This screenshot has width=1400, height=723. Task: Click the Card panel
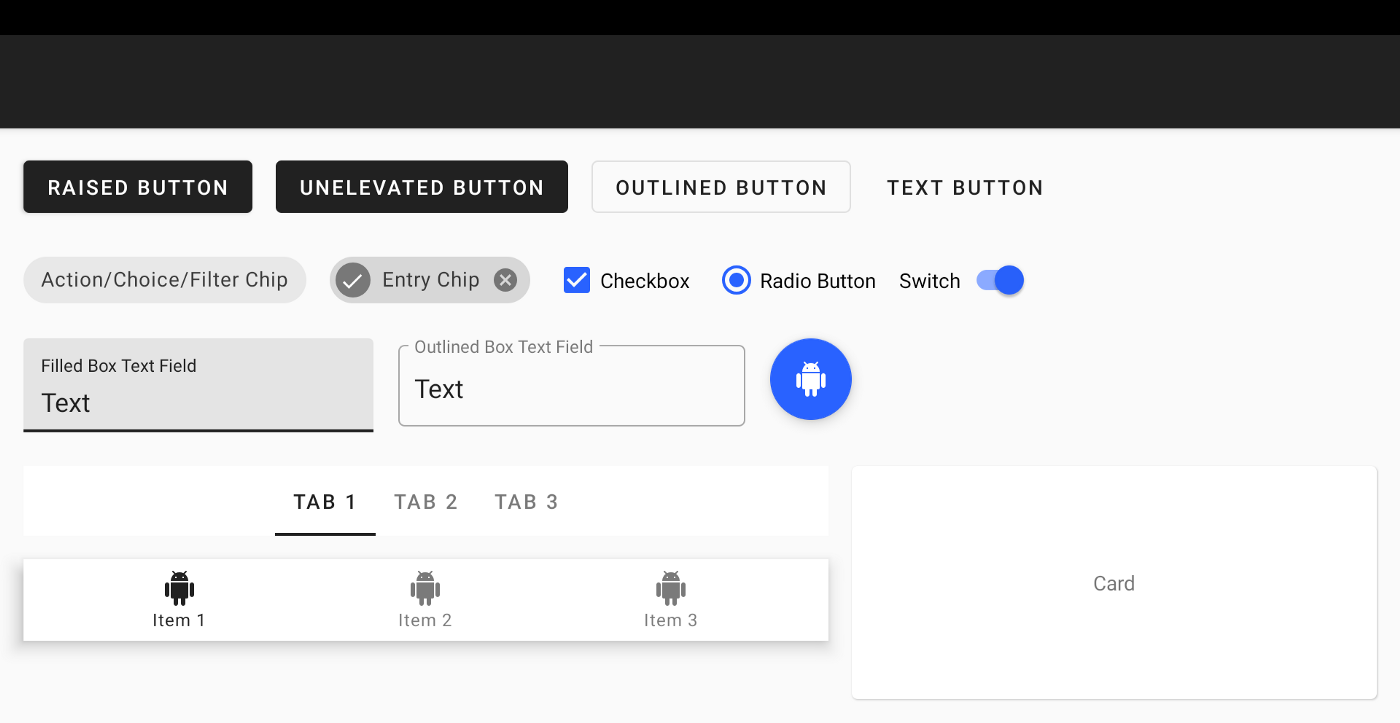click(x=1114, y=583)
